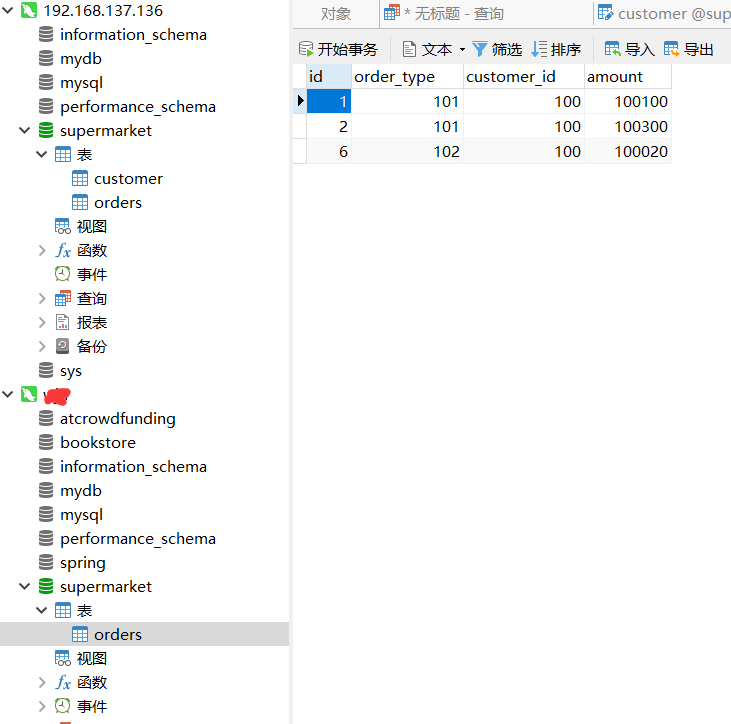Click 开始事务 begin transaction button
731x724 pixels.
[338, 49]
